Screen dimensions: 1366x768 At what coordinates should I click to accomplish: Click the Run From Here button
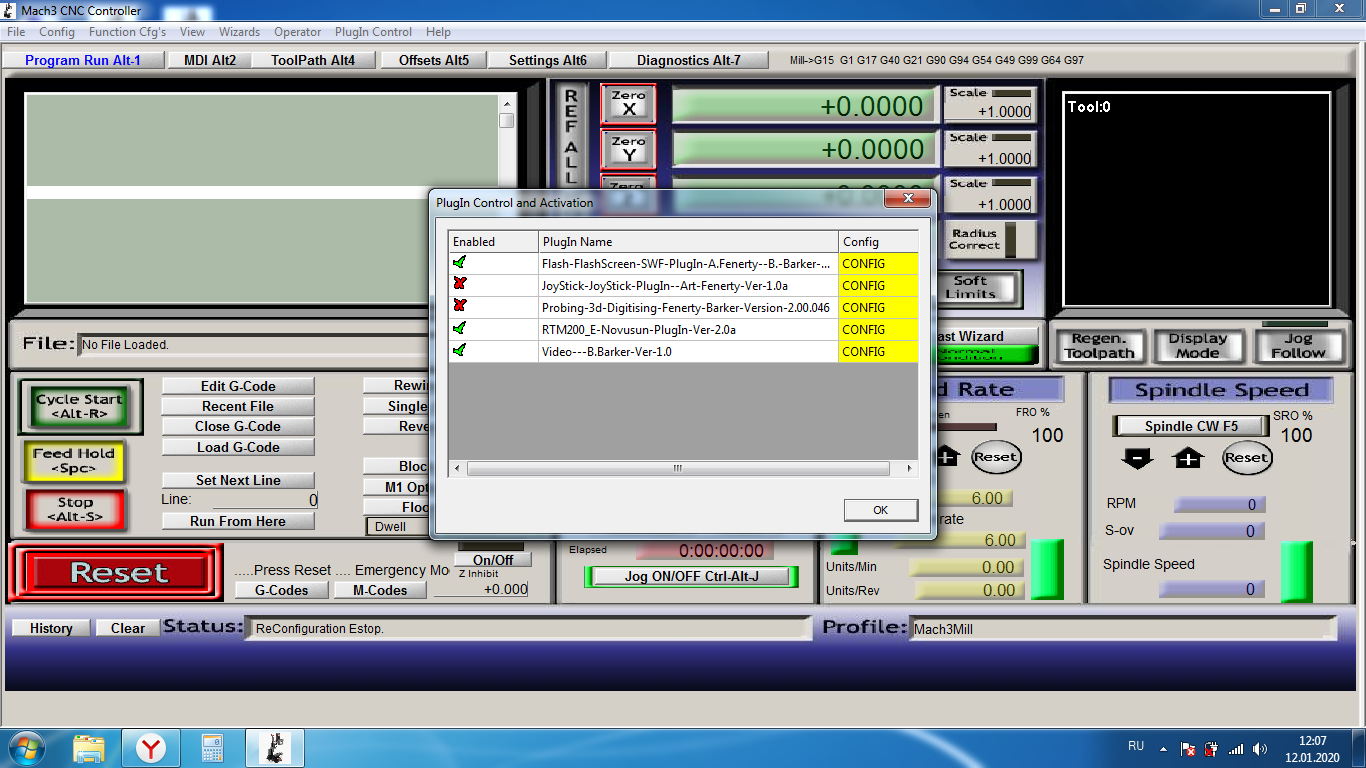238,521
